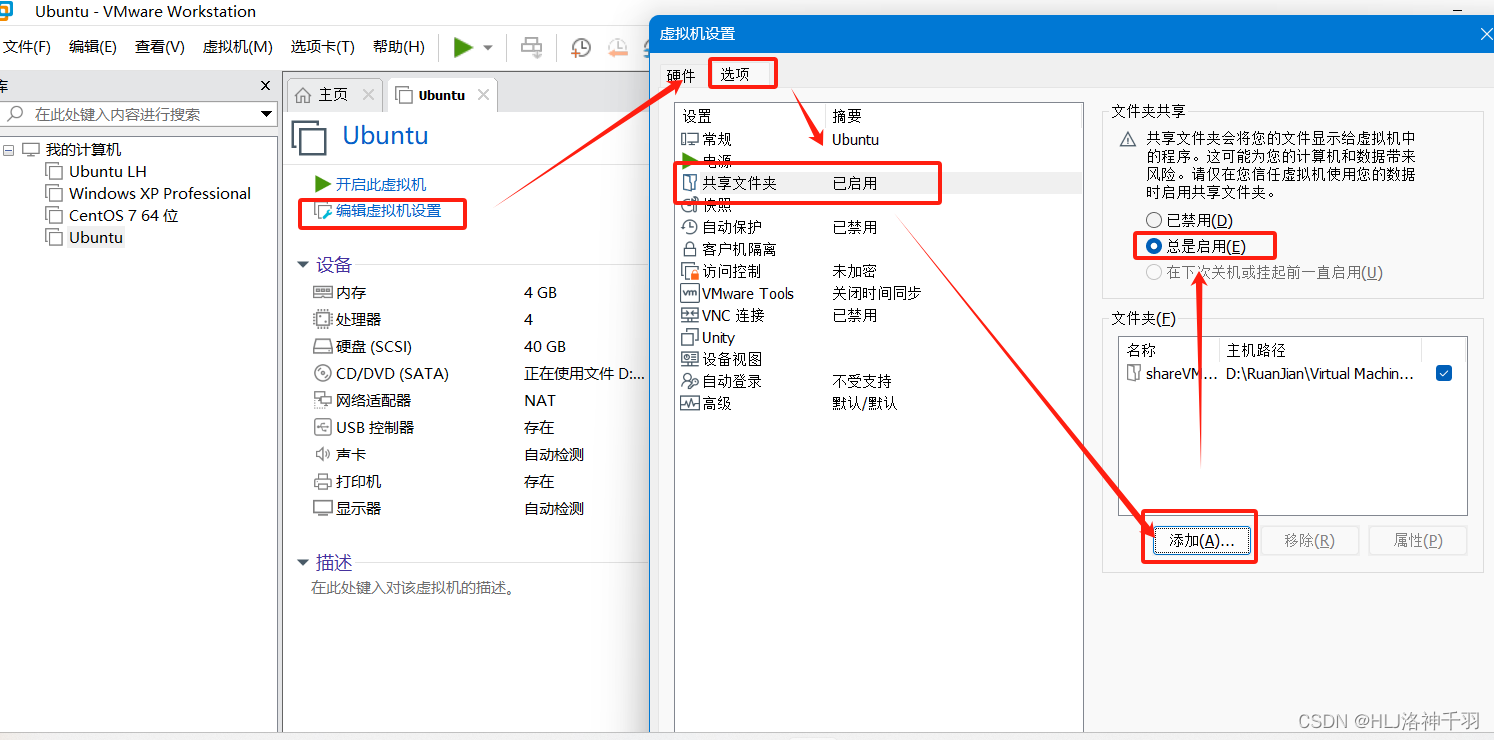This screenshot has width=1494, height=740.
Task: Open the 选项卡(T) menu
Action: [x=322, y=47]
